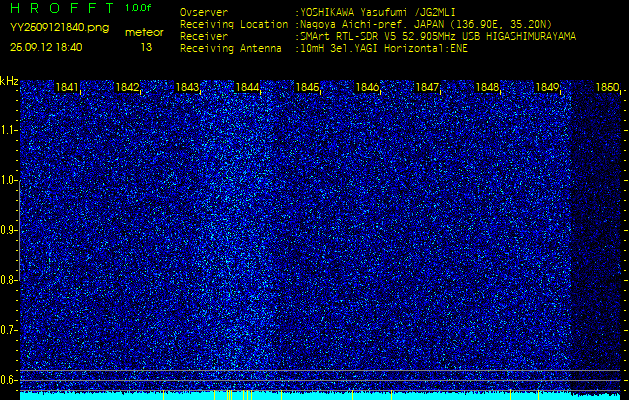The image size is (629, 400).
Task: Click the 1842 time marker
Action: [128, 88]
